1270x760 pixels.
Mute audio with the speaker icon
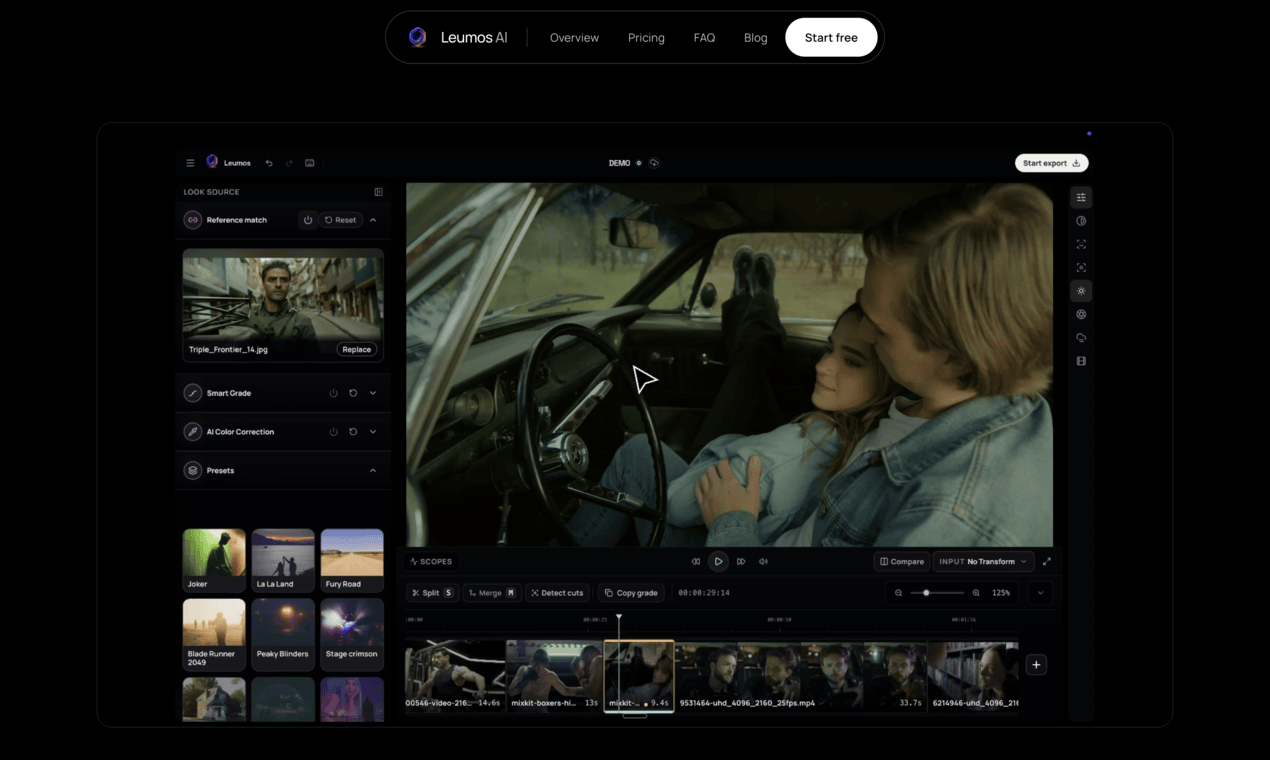tap(763, 562)
